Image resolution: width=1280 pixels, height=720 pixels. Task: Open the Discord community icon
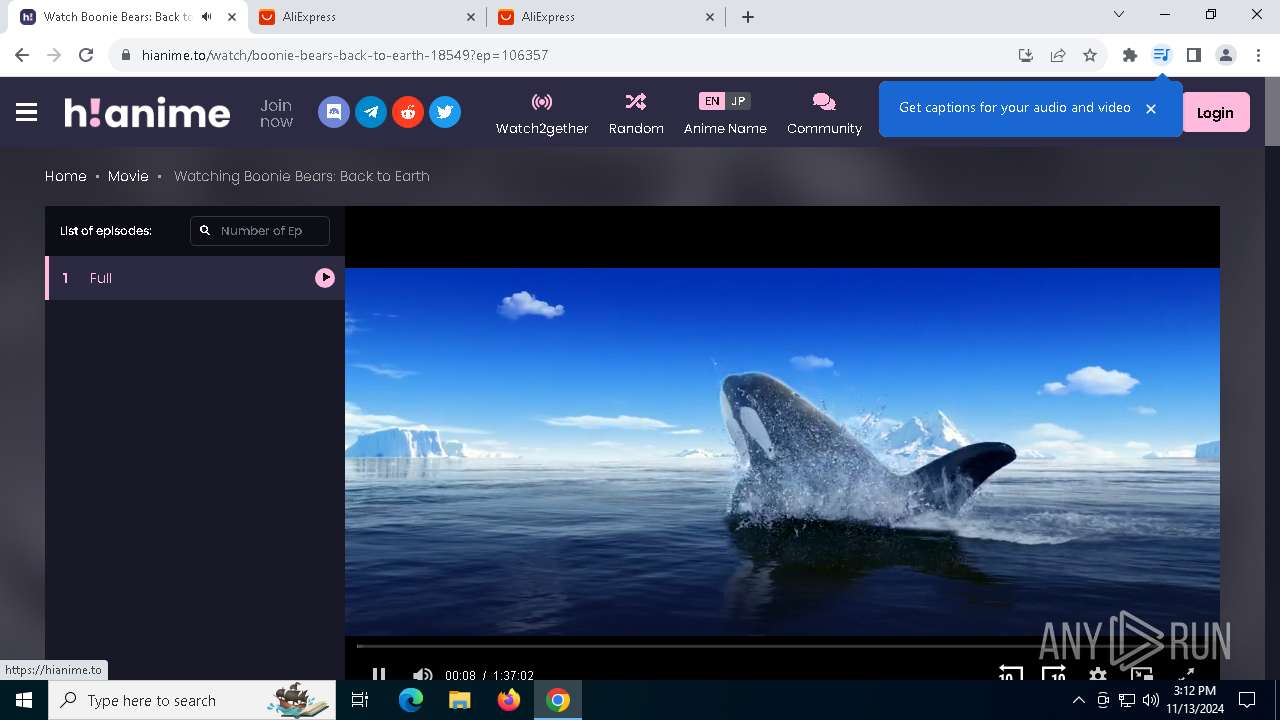click(334, 112)
